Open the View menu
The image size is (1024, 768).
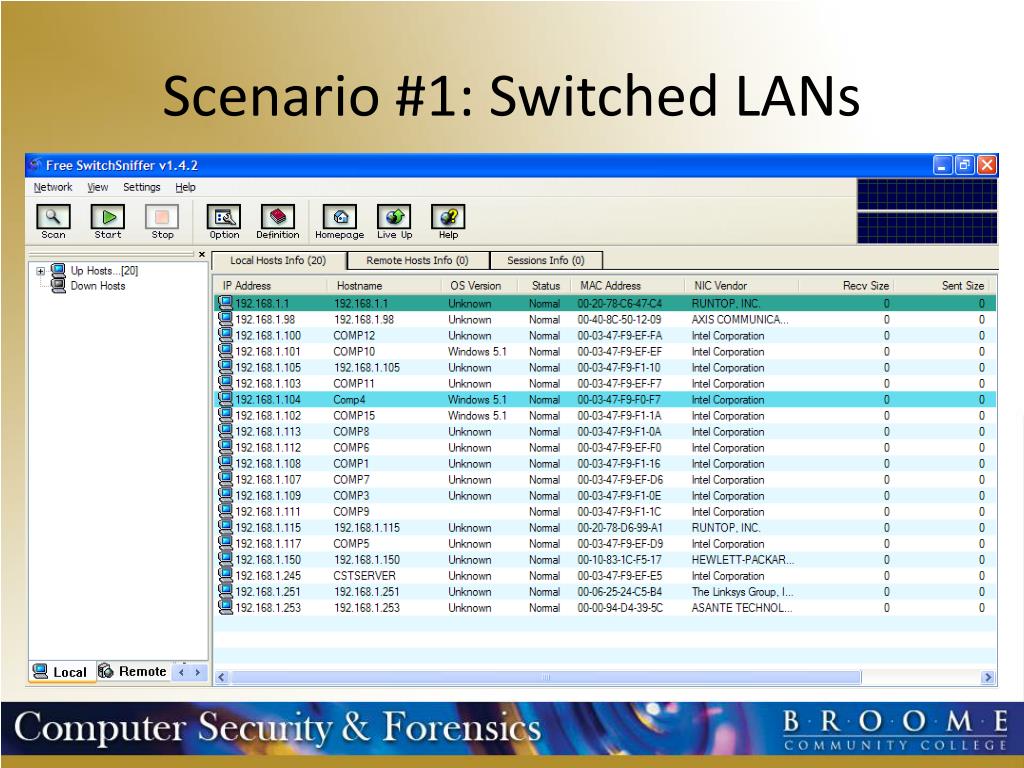pyautogui.click(x=97, y=187)
